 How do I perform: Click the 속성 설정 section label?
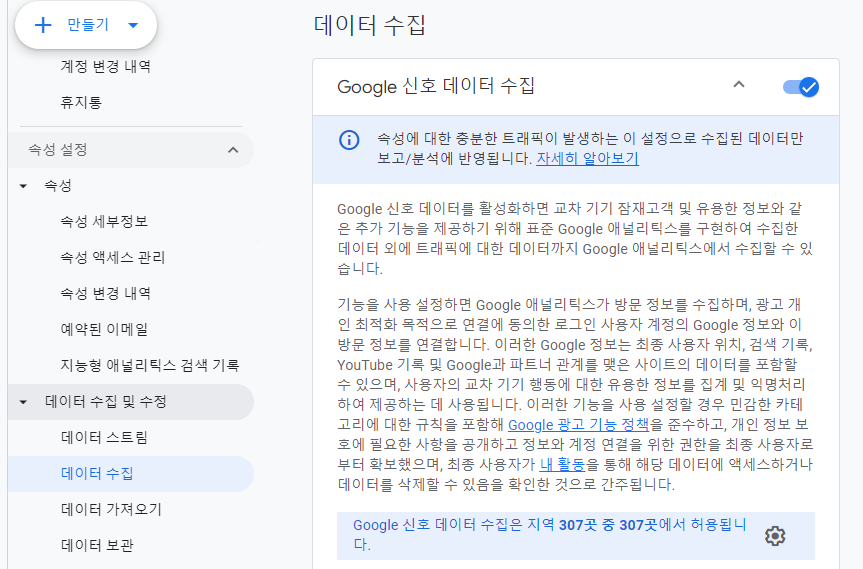coord(58,150)
